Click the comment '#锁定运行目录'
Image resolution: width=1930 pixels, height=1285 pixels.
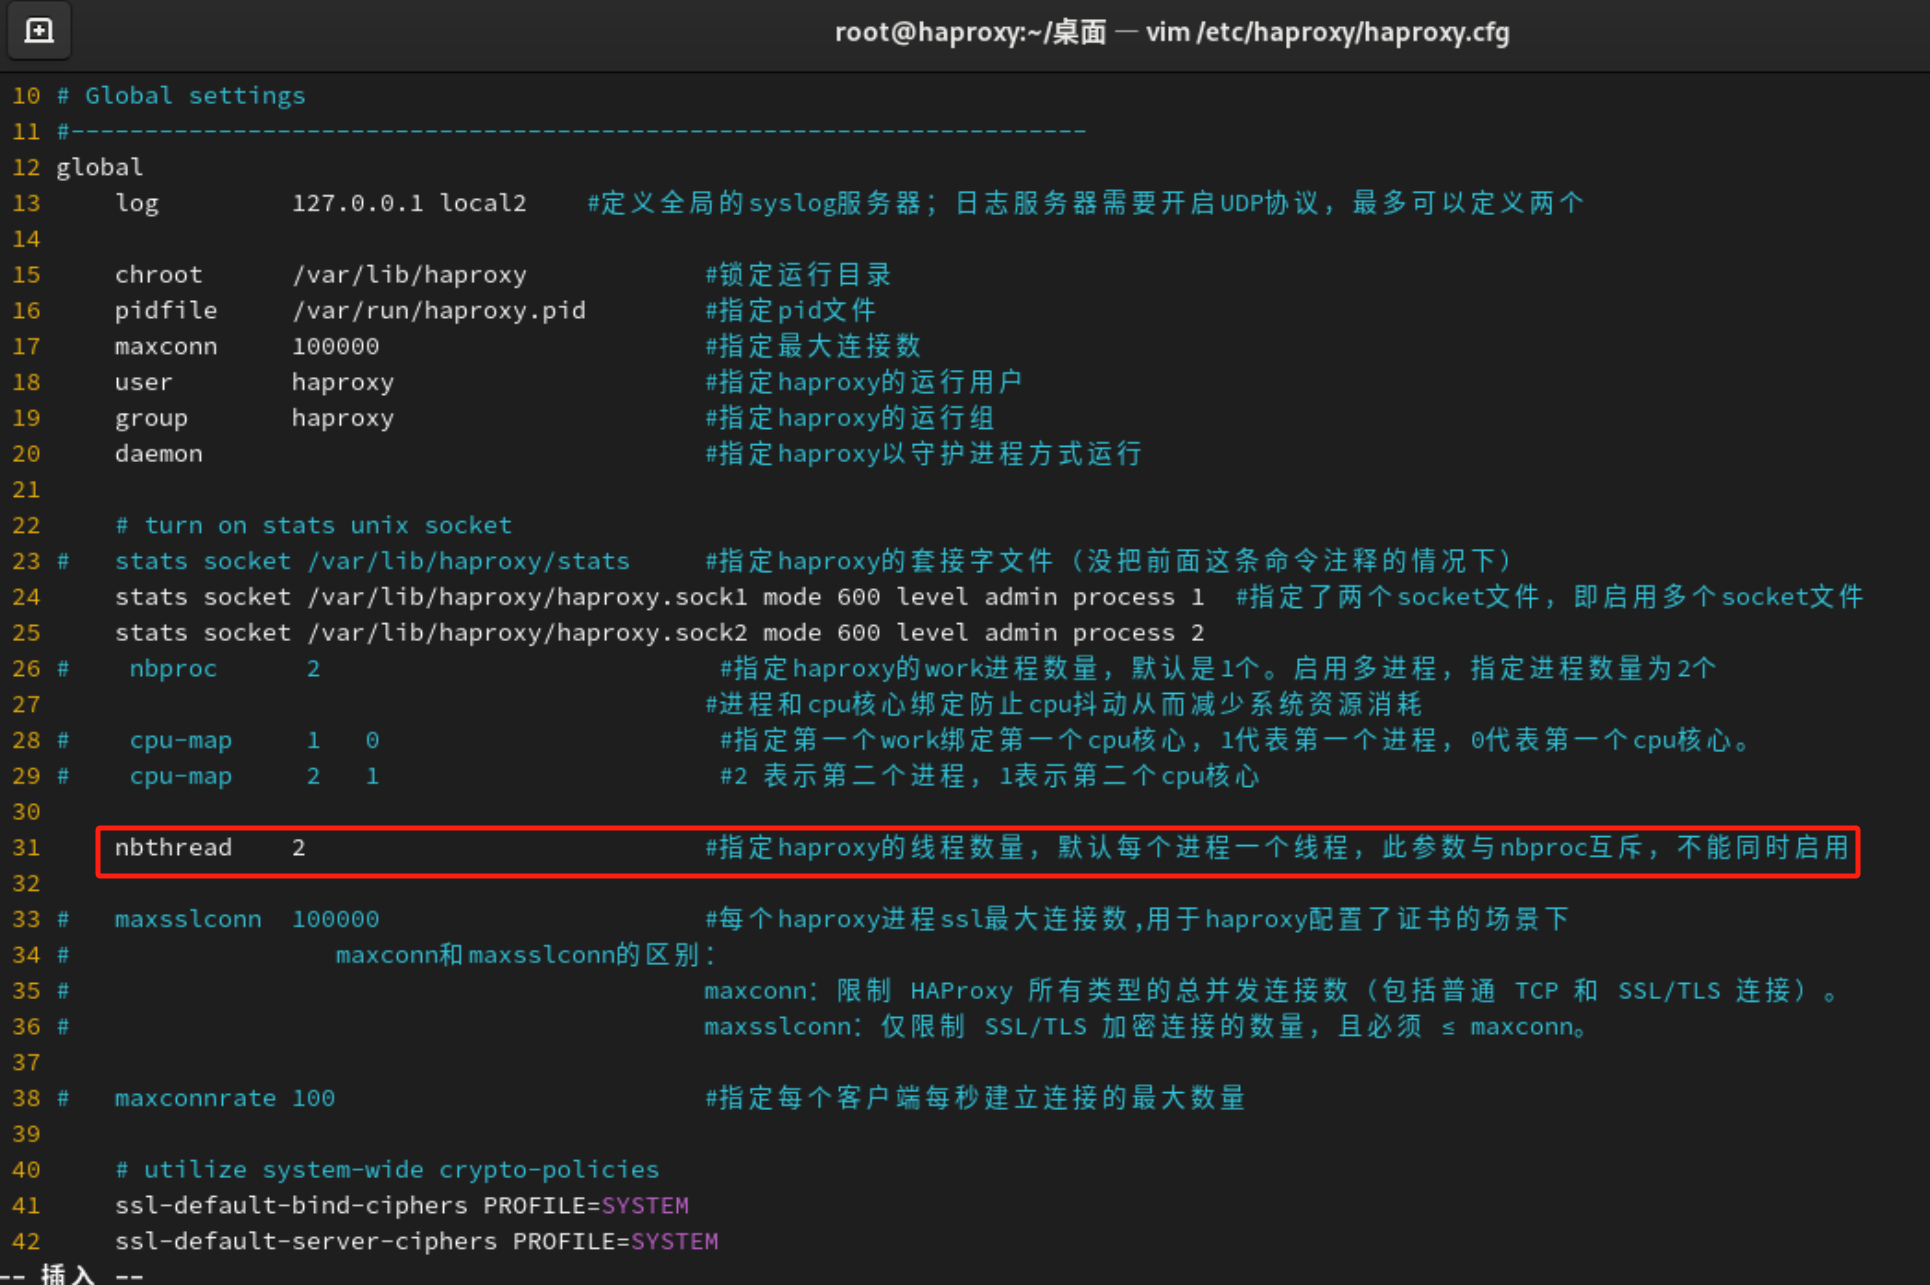click(798, 275)
